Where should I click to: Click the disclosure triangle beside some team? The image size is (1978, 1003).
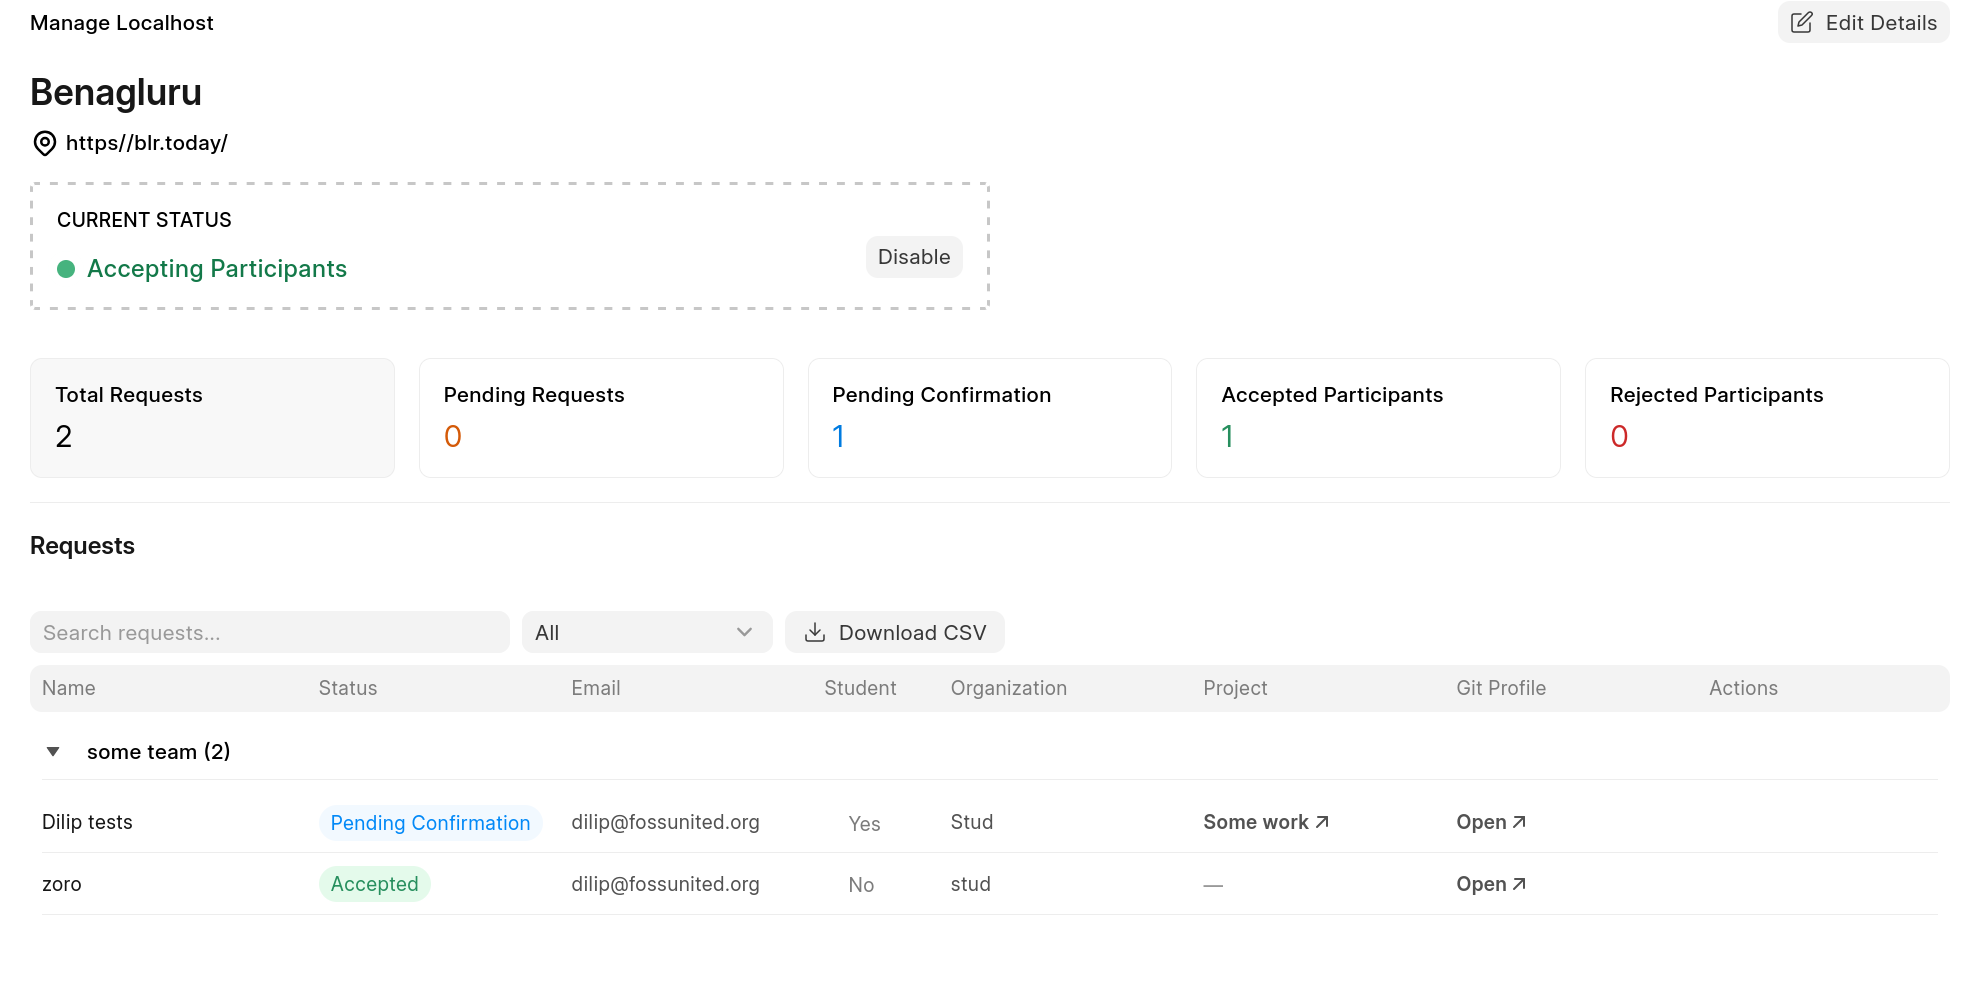click(x=53, y=751)
